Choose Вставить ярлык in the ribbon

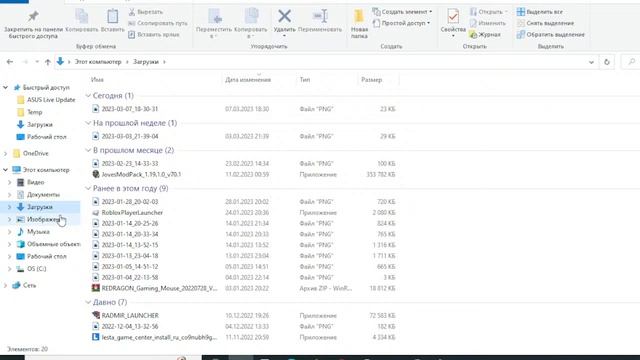coord(153,35)
